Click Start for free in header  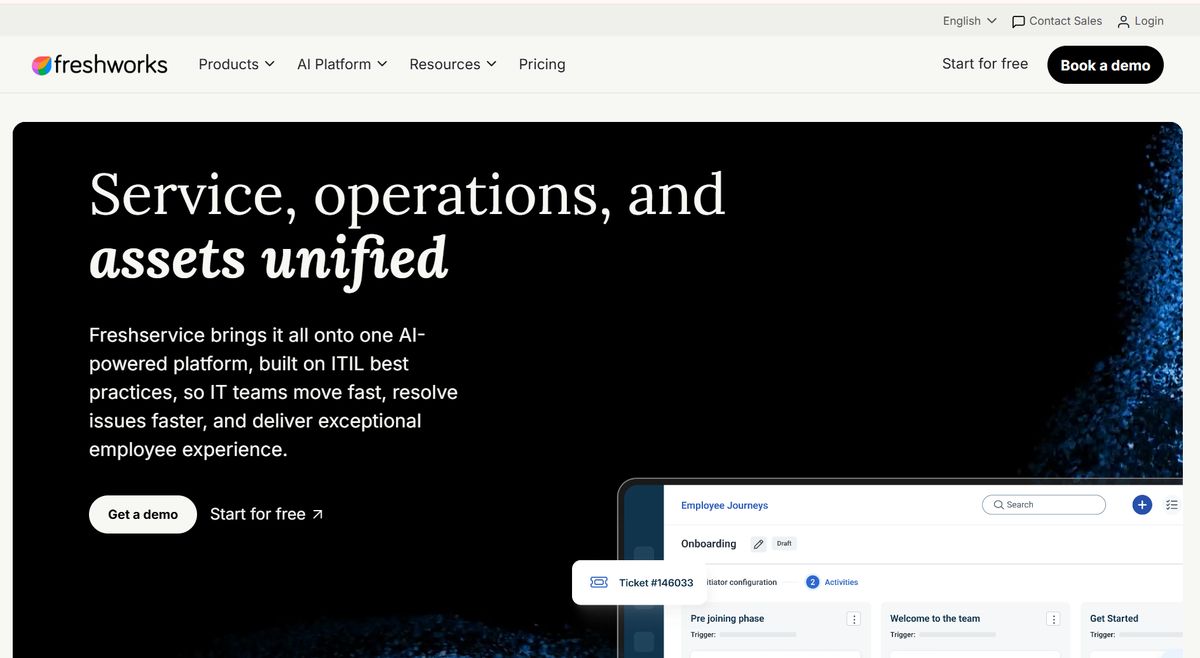[x=985, y=64]
